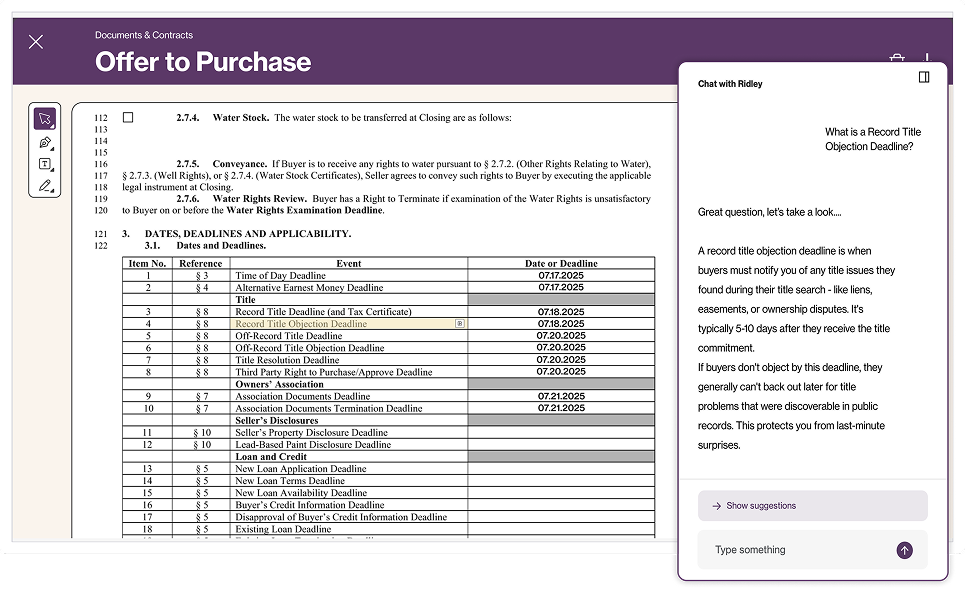Image resolution: width=965 pixels, height=589 pixels.
Task: Click the Offer to Purchase page title
Action: click(203, 62)
